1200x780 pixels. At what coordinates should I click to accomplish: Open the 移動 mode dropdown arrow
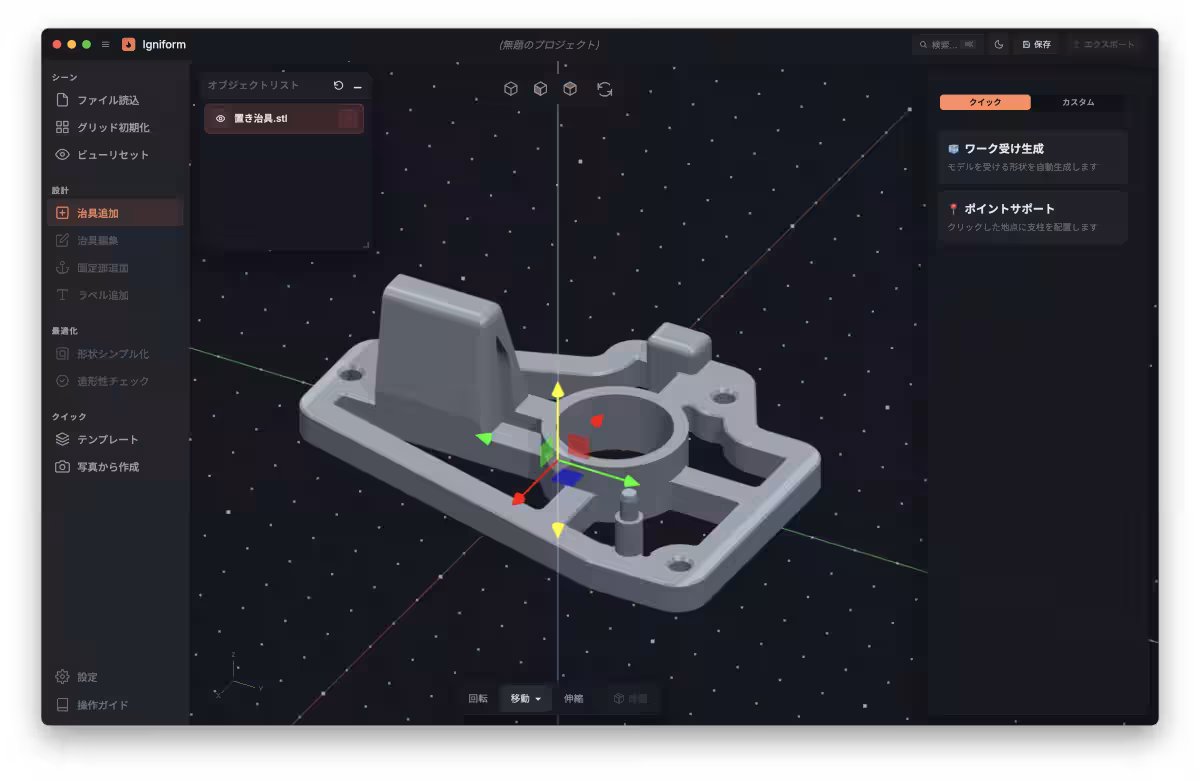click(x=538, y=699)
